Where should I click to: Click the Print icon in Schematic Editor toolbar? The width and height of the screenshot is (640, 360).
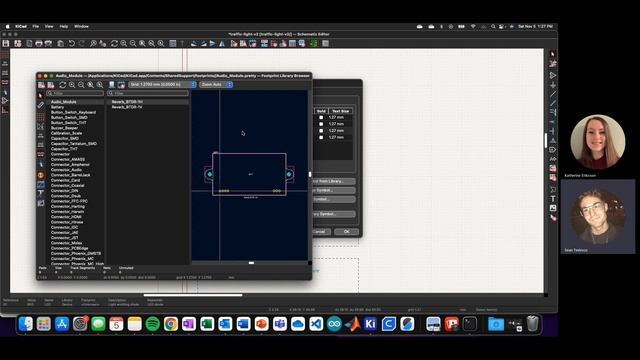[39, 43]
